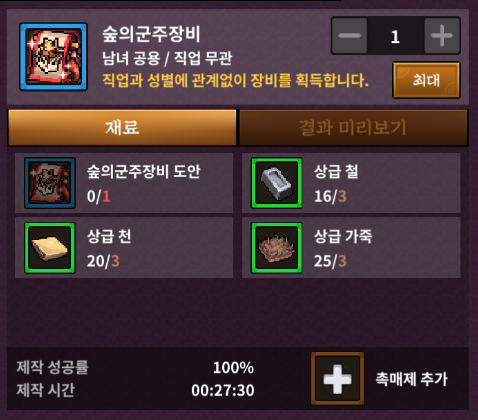Viewport: 478px width, 420px height.
Task: Open the 결과 미리보기 tab
Action: point(353,128)
